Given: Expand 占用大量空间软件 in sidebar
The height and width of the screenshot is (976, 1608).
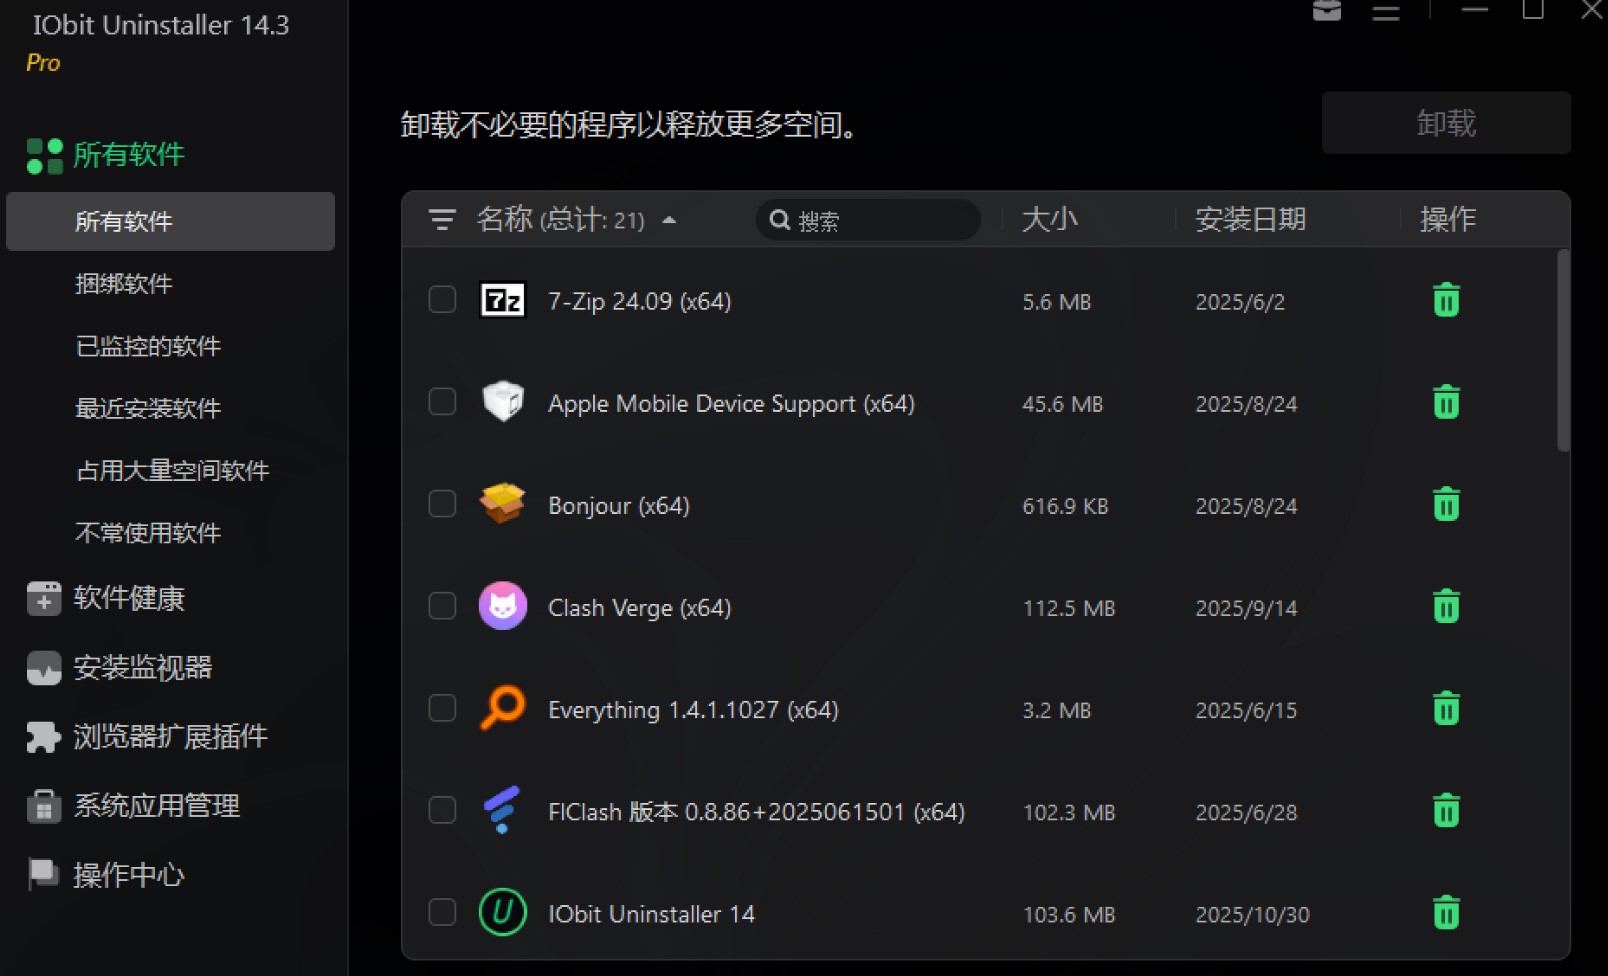Looking at the screenshot, I should point(173,471).
